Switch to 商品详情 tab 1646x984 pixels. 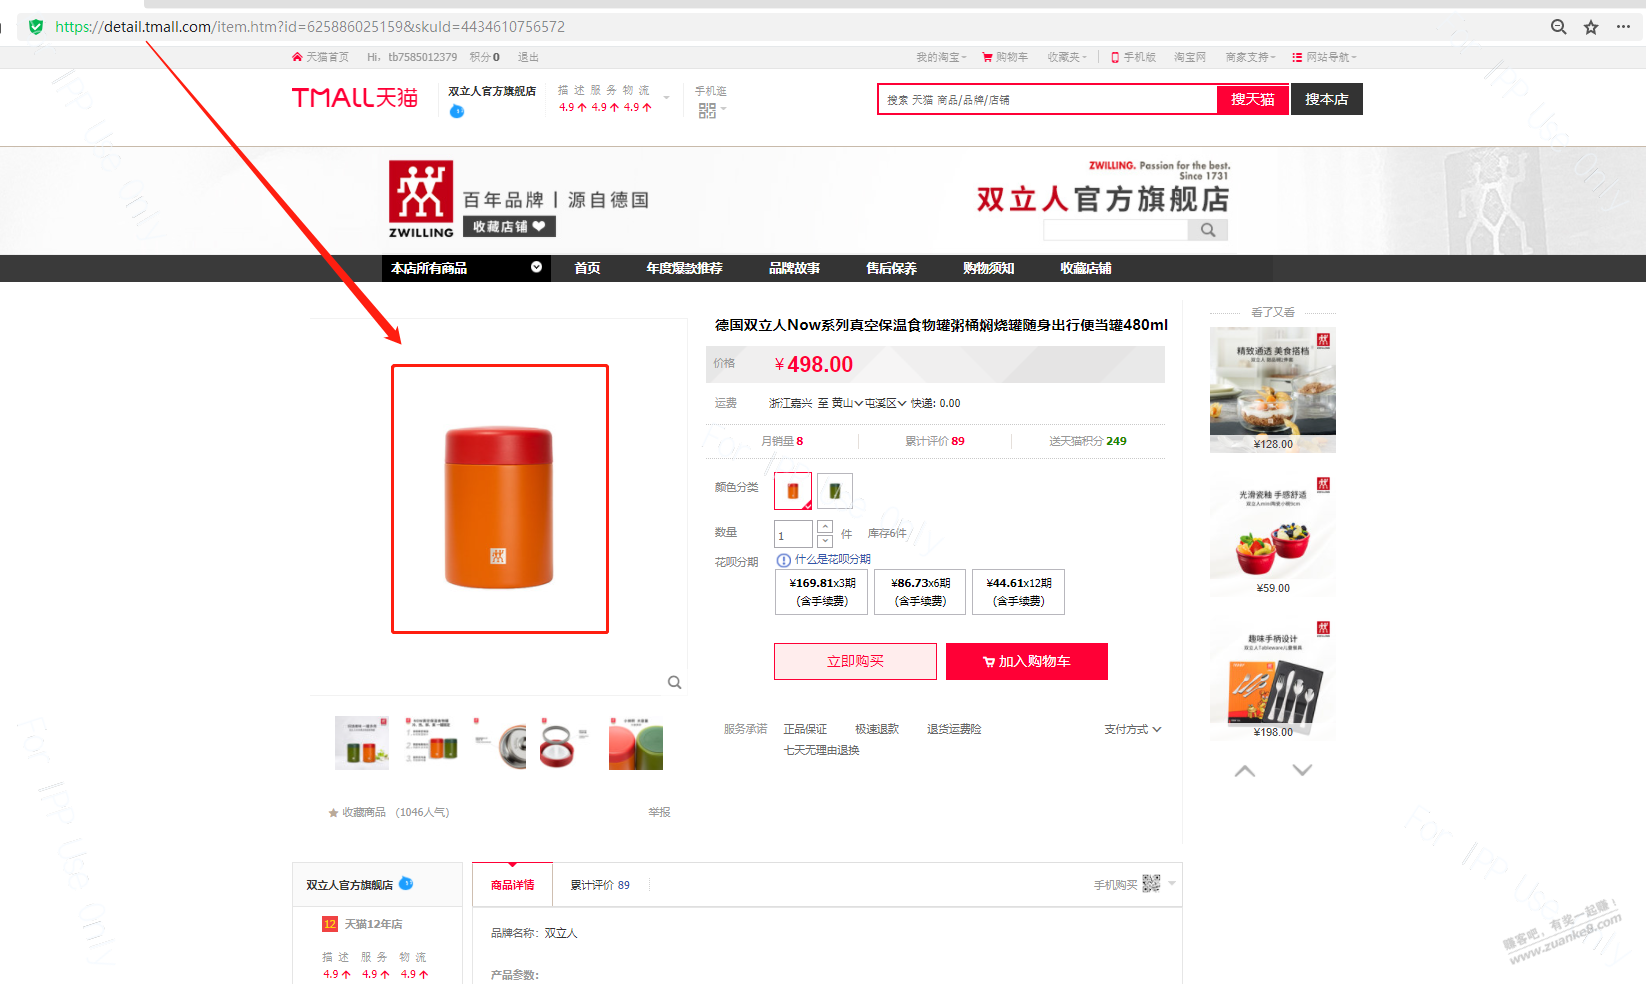click(x=512, y=885)
